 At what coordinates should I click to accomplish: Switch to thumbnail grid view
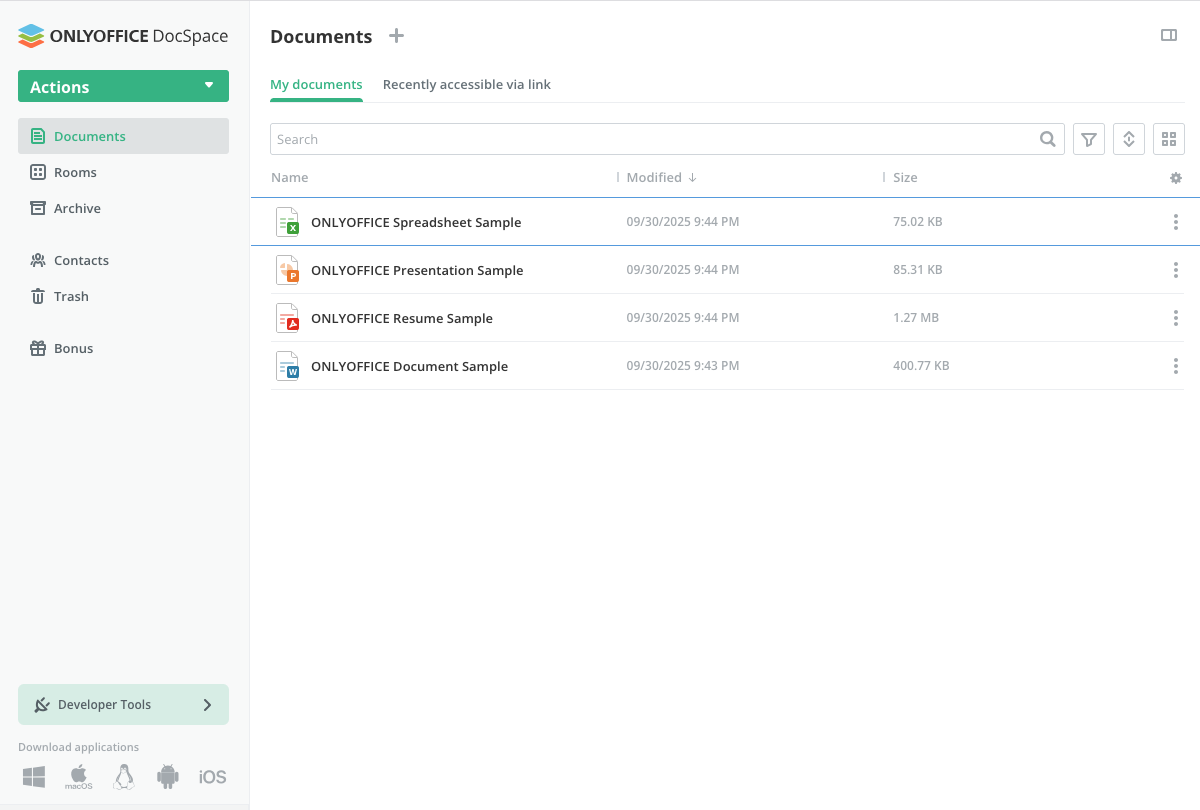tap(1169, 140)
